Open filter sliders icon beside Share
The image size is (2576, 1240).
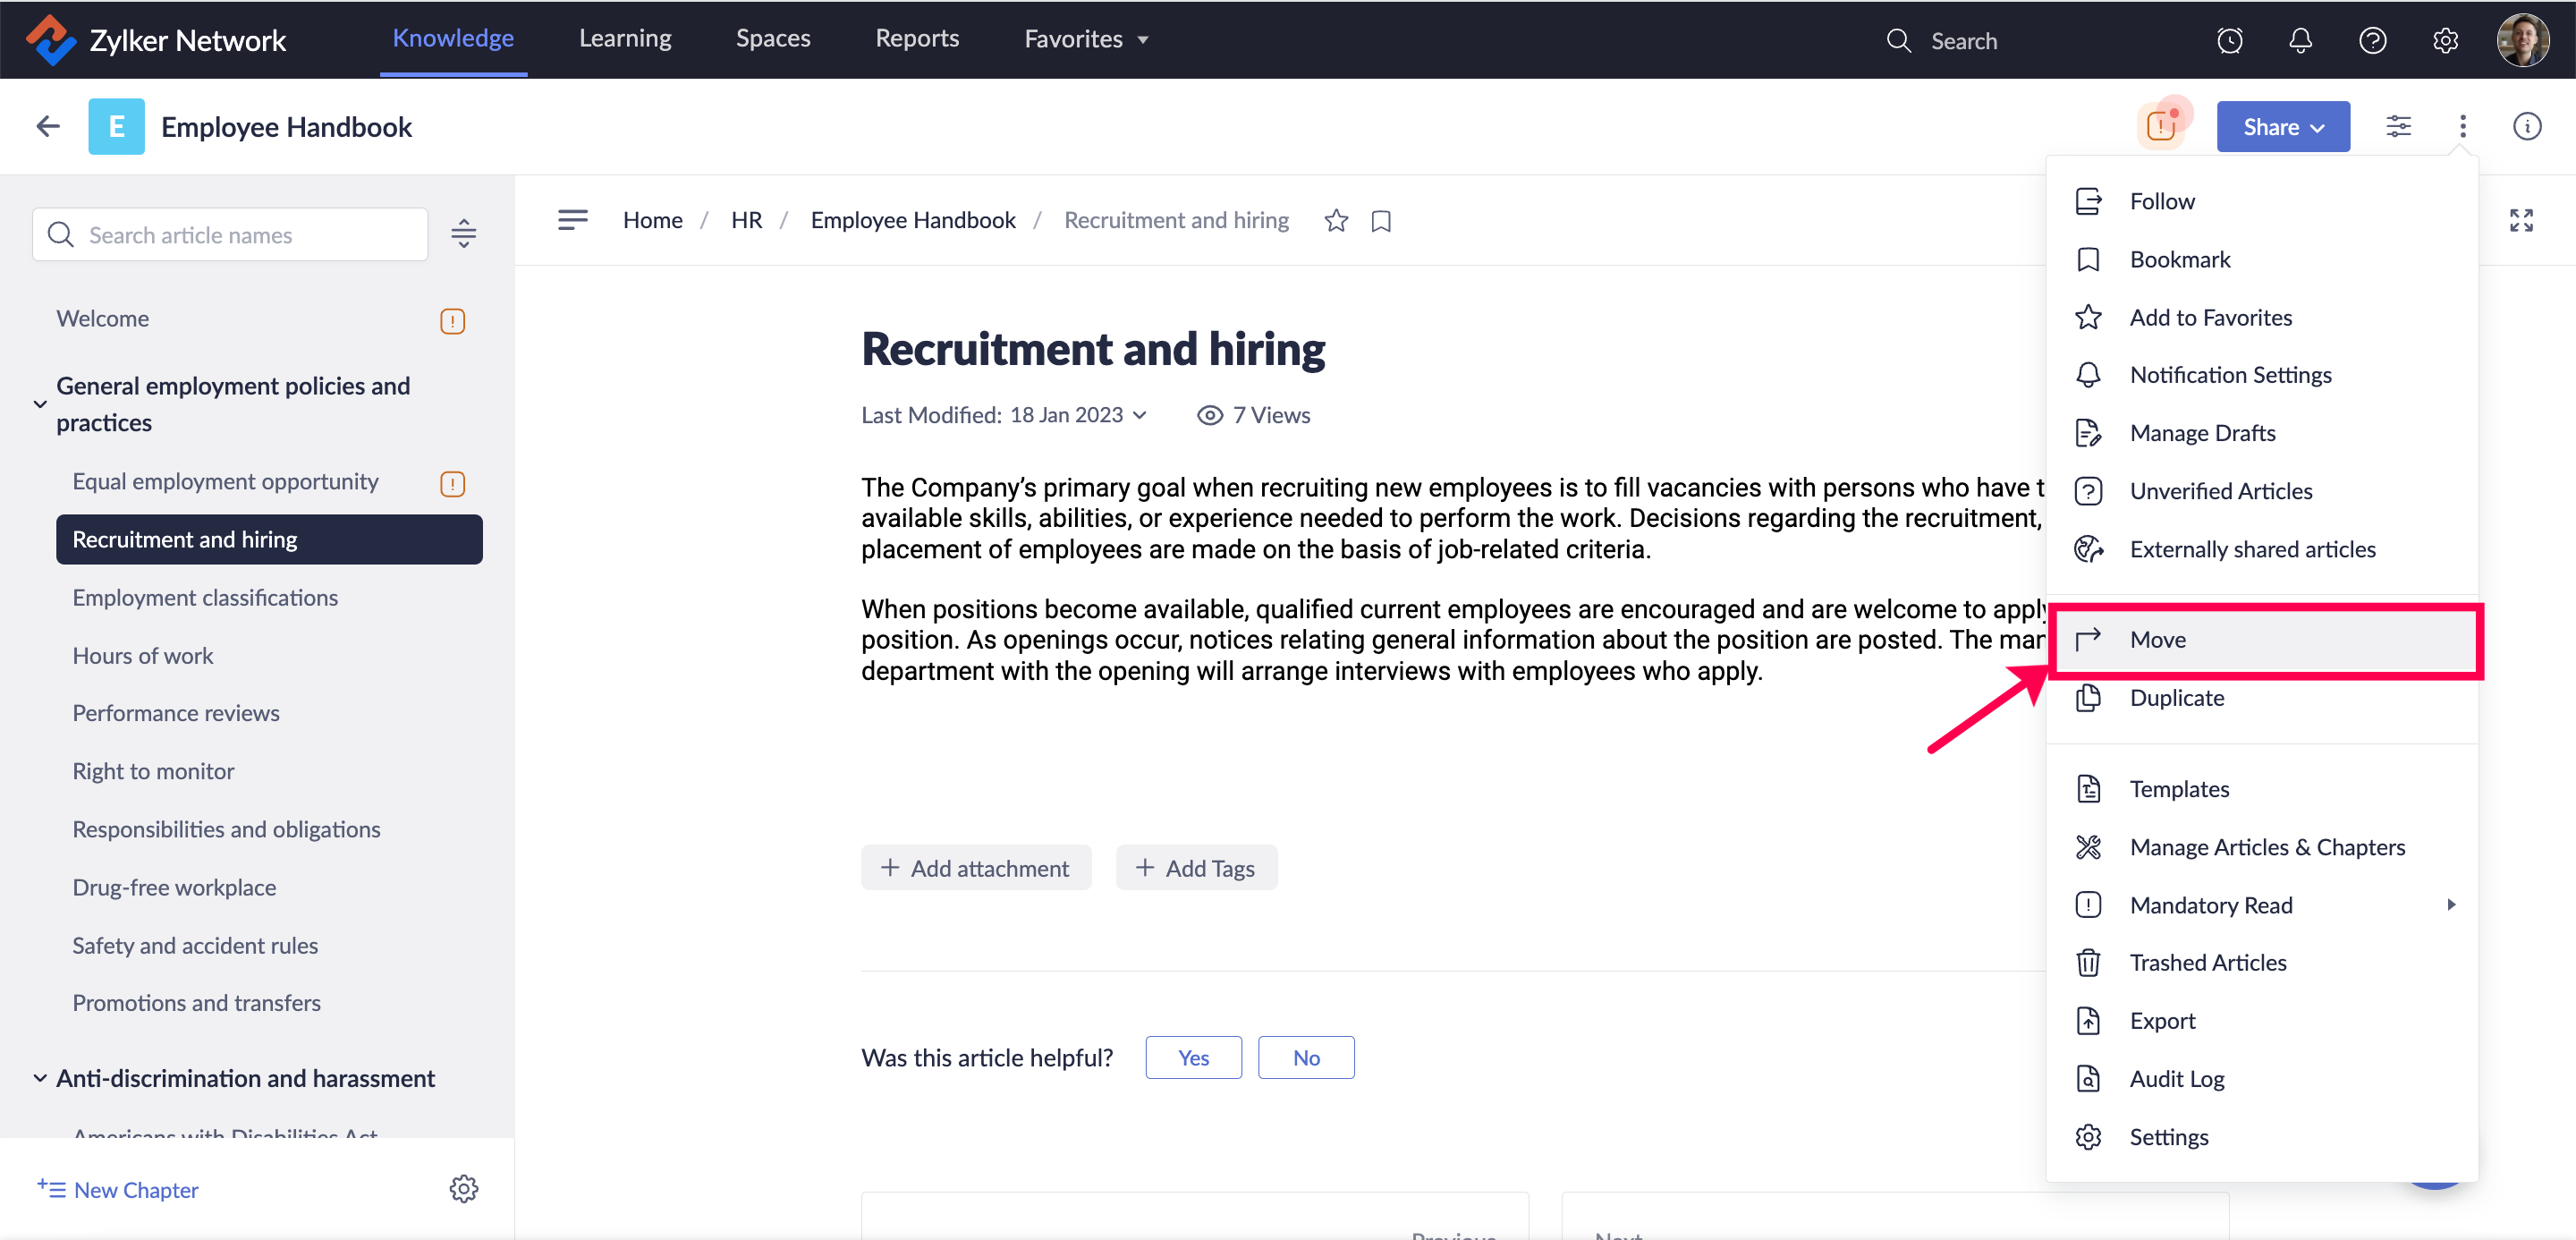[x=2398, y=126]
